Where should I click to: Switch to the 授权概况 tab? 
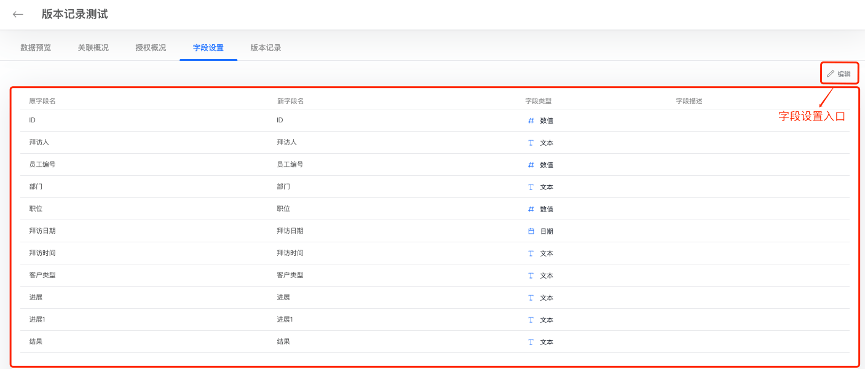[151, 47]
